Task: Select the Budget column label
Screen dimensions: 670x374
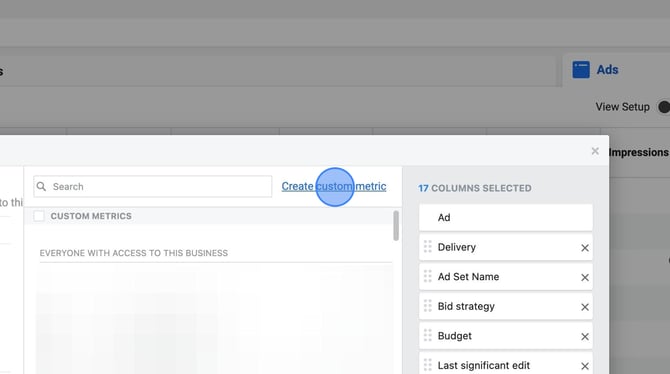Action: click(455, 336)
